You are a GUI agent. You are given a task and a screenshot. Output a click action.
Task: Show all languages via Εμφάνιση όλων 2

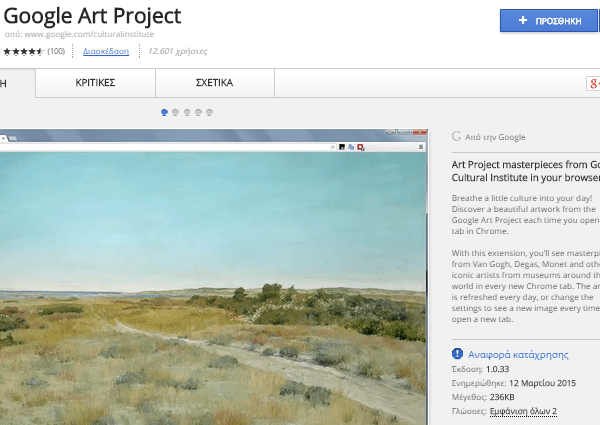coord(523,411)
